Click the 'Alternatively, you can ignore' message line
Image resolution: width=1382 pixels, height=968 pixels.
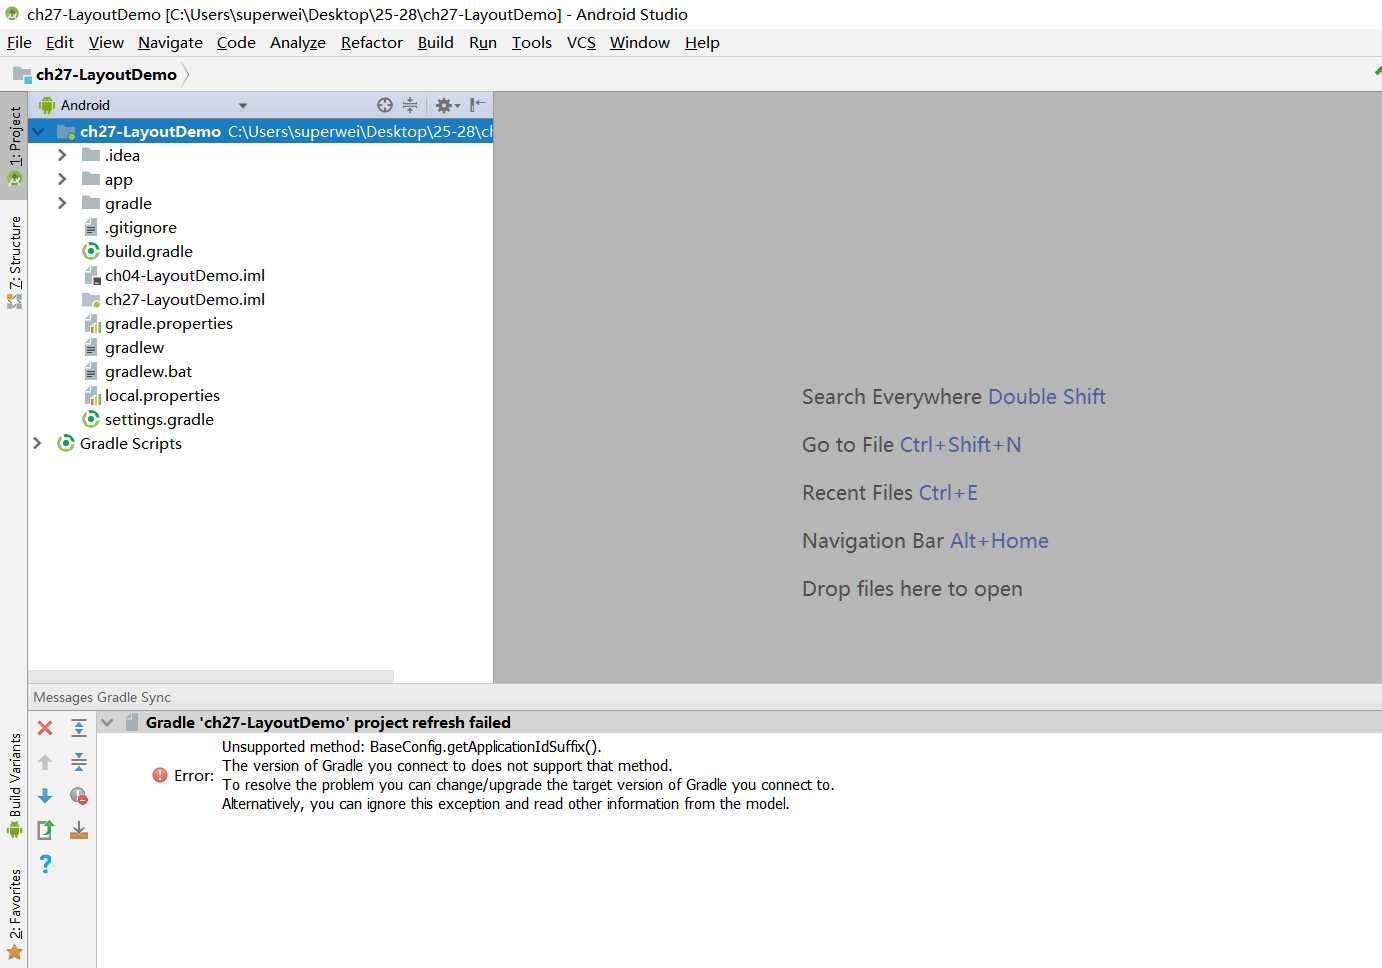[506, 804]
